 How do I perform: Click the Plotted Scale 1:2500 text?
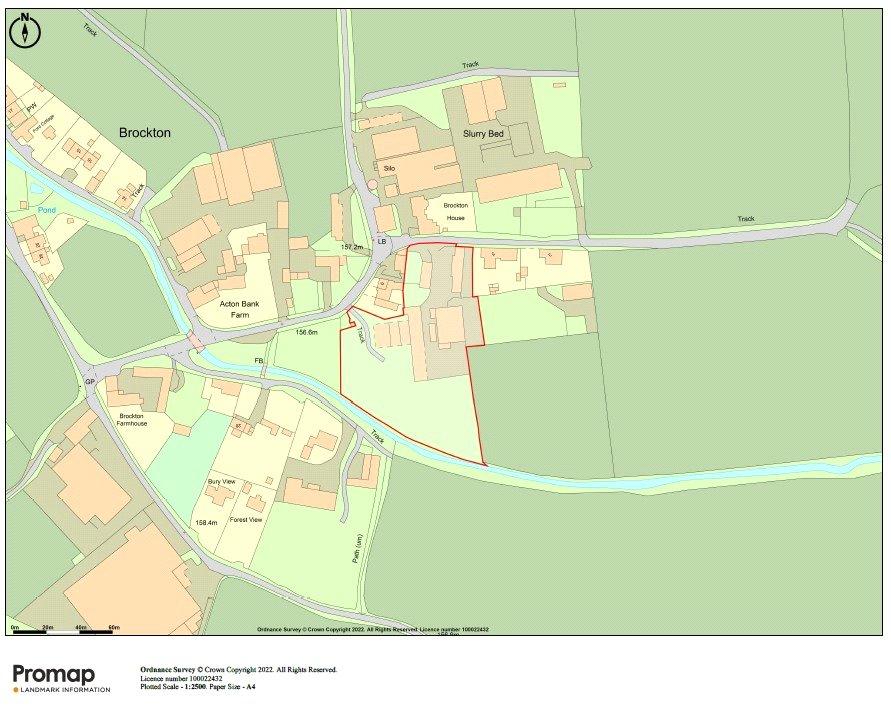pos(197,687)
